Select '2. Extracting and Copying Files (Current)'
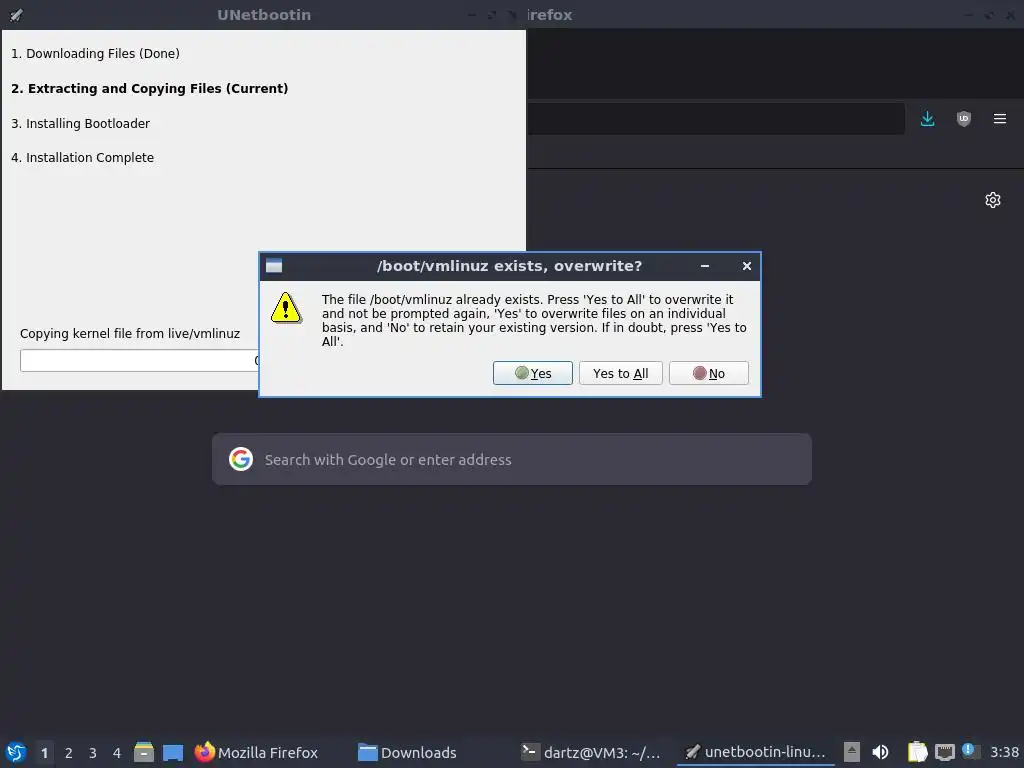Viewport: 1024px width, 768px height. click(150, 88)
